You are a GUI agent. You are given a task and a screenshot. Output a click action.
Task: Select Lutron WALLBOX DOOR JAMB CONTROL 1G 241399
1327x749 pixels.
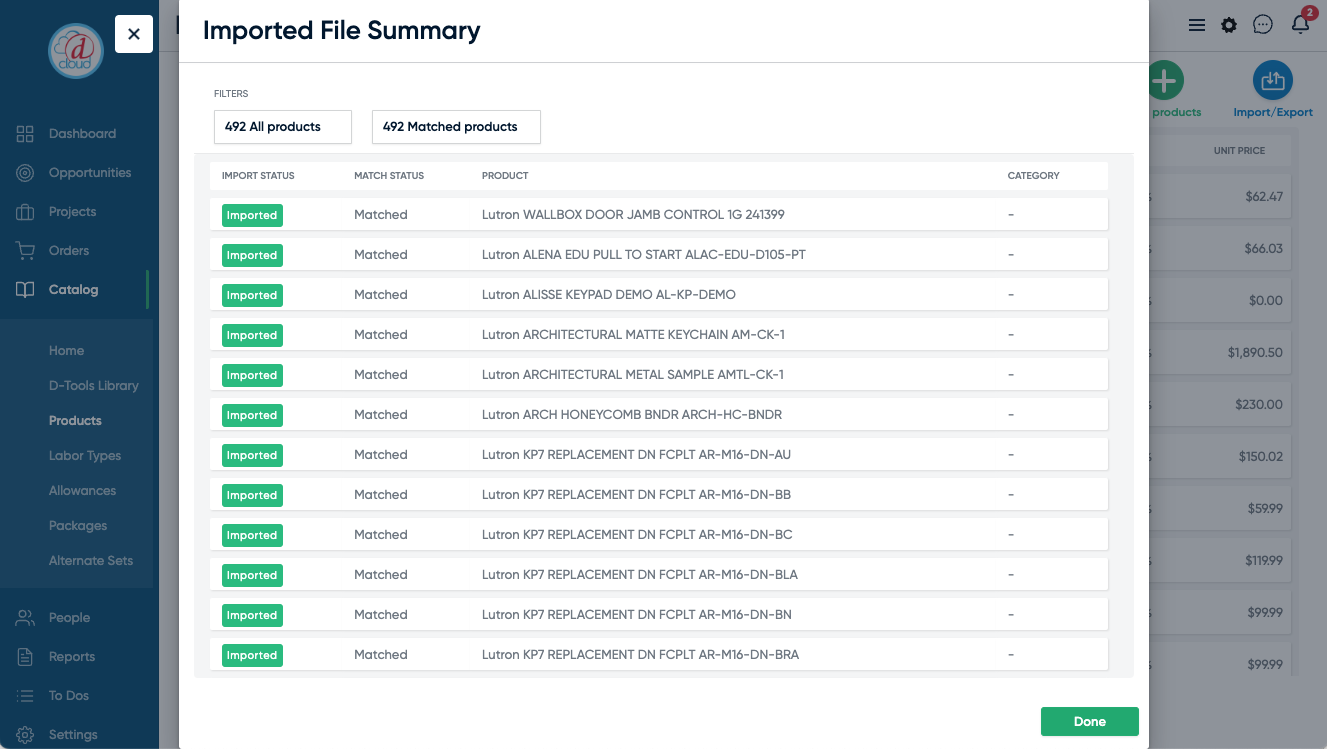tap(659, 215)
